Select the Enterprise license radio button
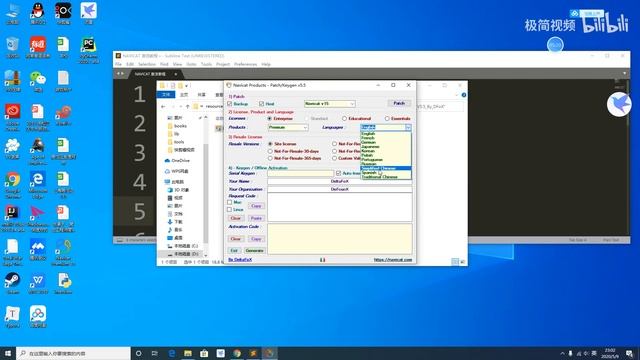The height and width of the screenshot is (360, 640). click(x=270, y=118)
